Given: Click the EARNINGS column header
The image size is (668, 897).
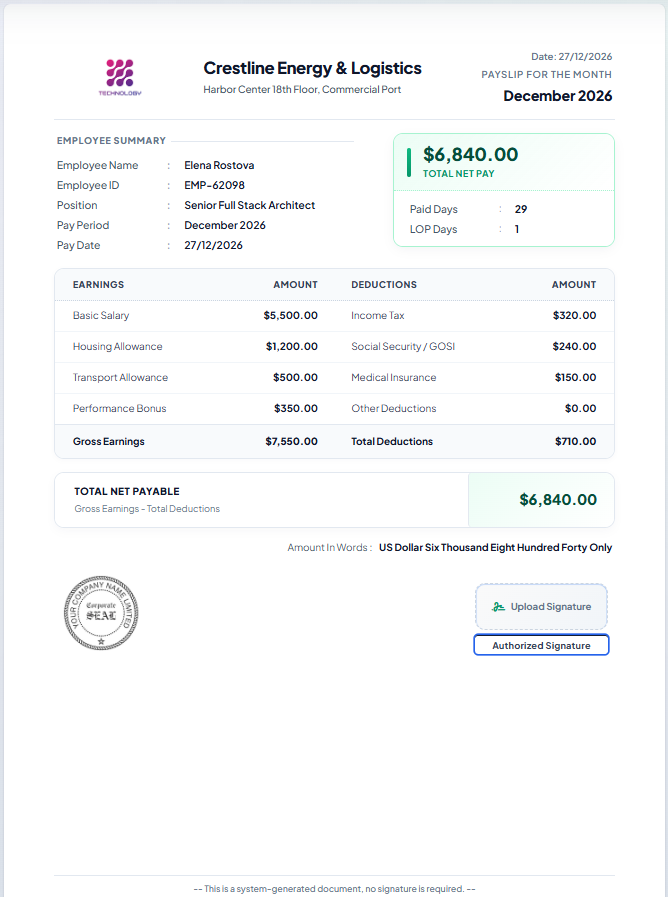Looking at the screenshot, I should pyautogui.click(x=98, y=284).
